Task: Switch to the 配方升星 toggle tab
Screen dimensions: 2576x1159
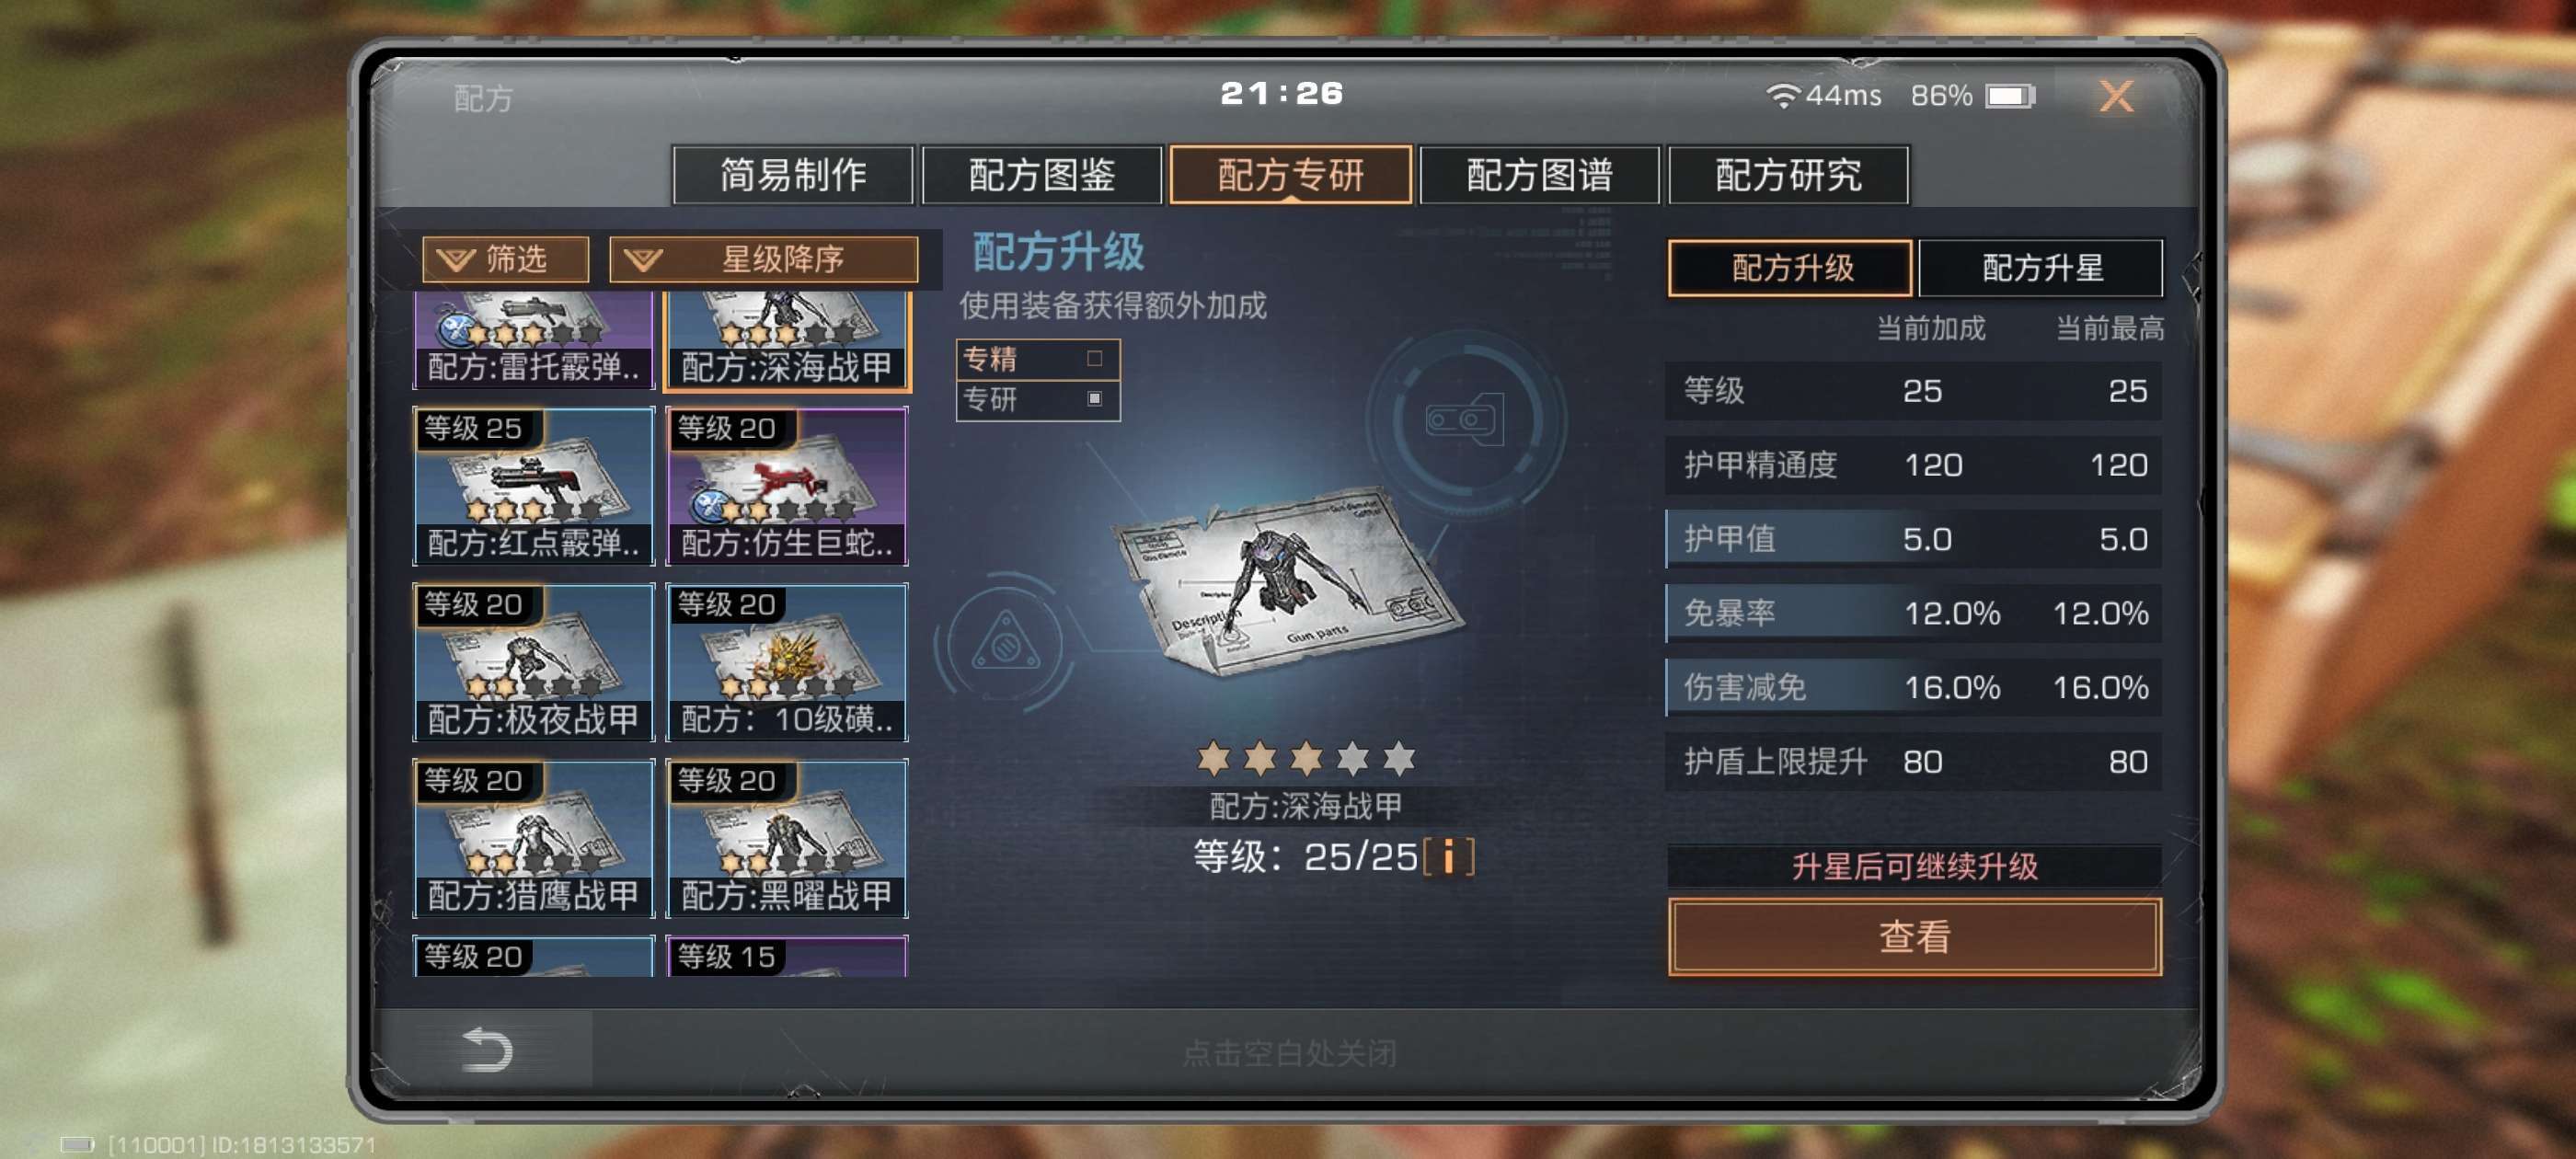Action: tap(2041, 268)
